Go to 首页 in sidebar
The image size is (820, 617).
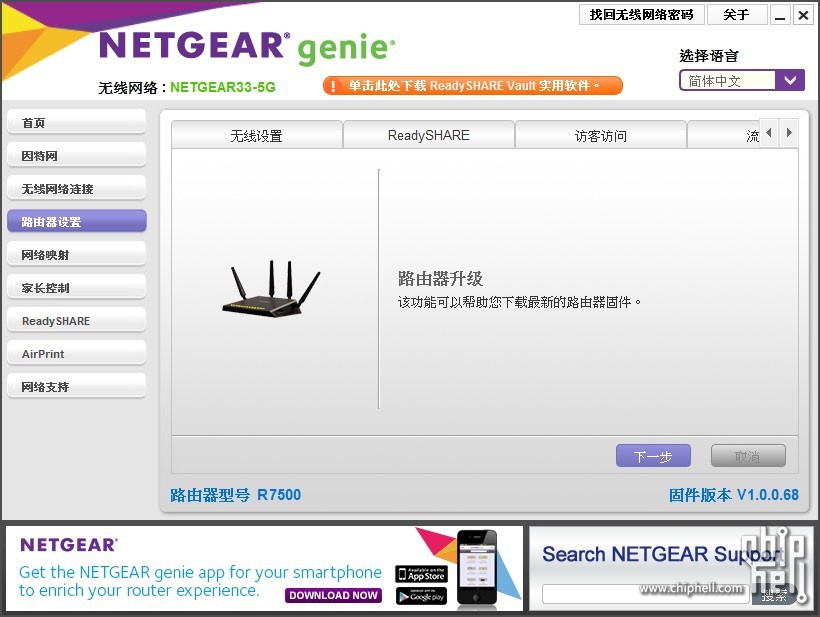(76, 123)
